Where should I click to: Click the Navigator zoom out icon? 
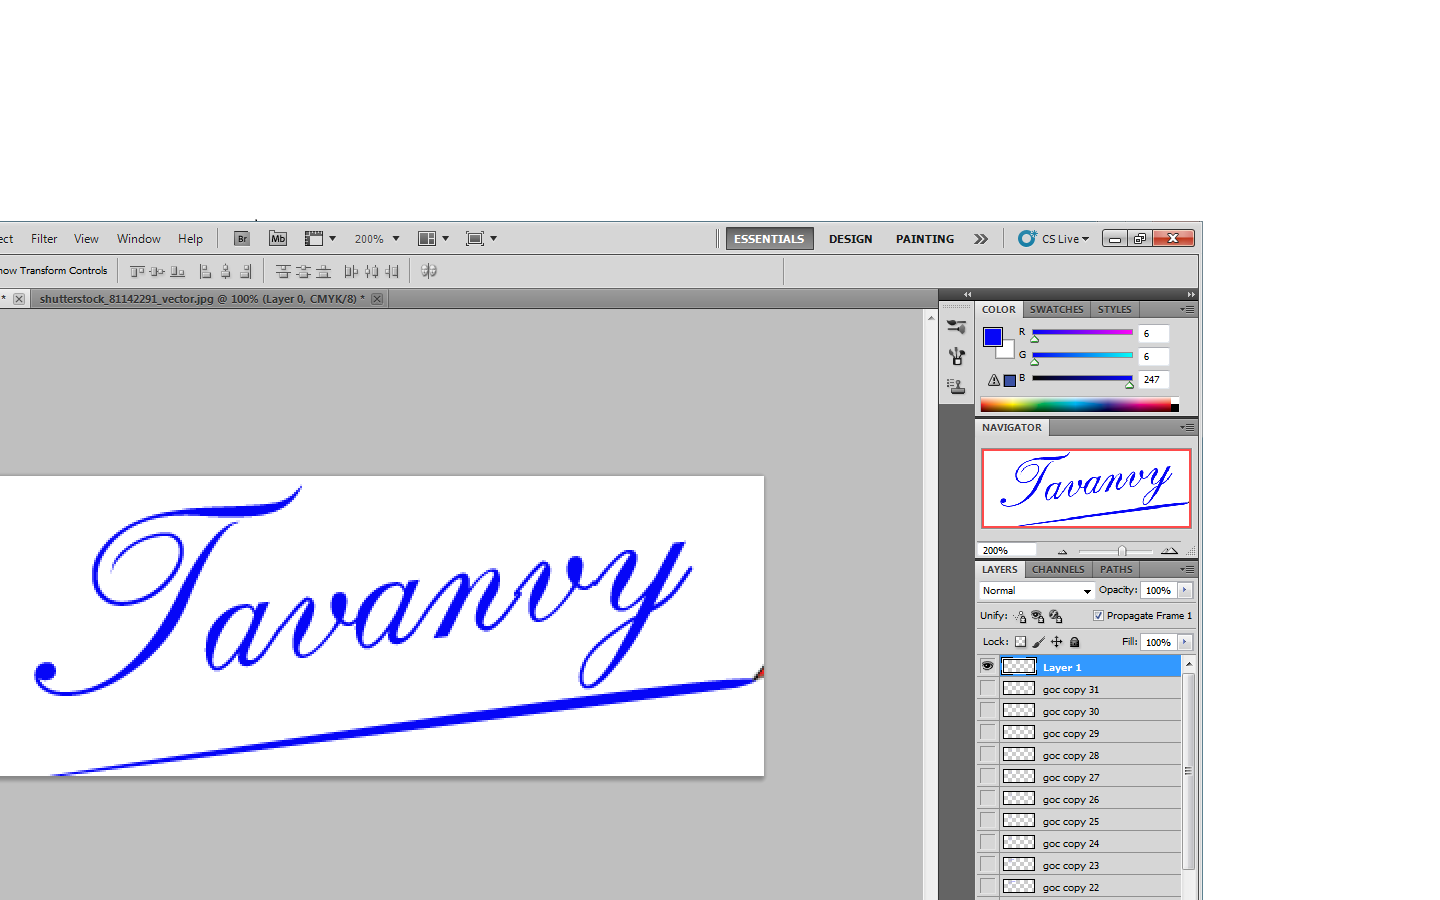[1063, 551]
